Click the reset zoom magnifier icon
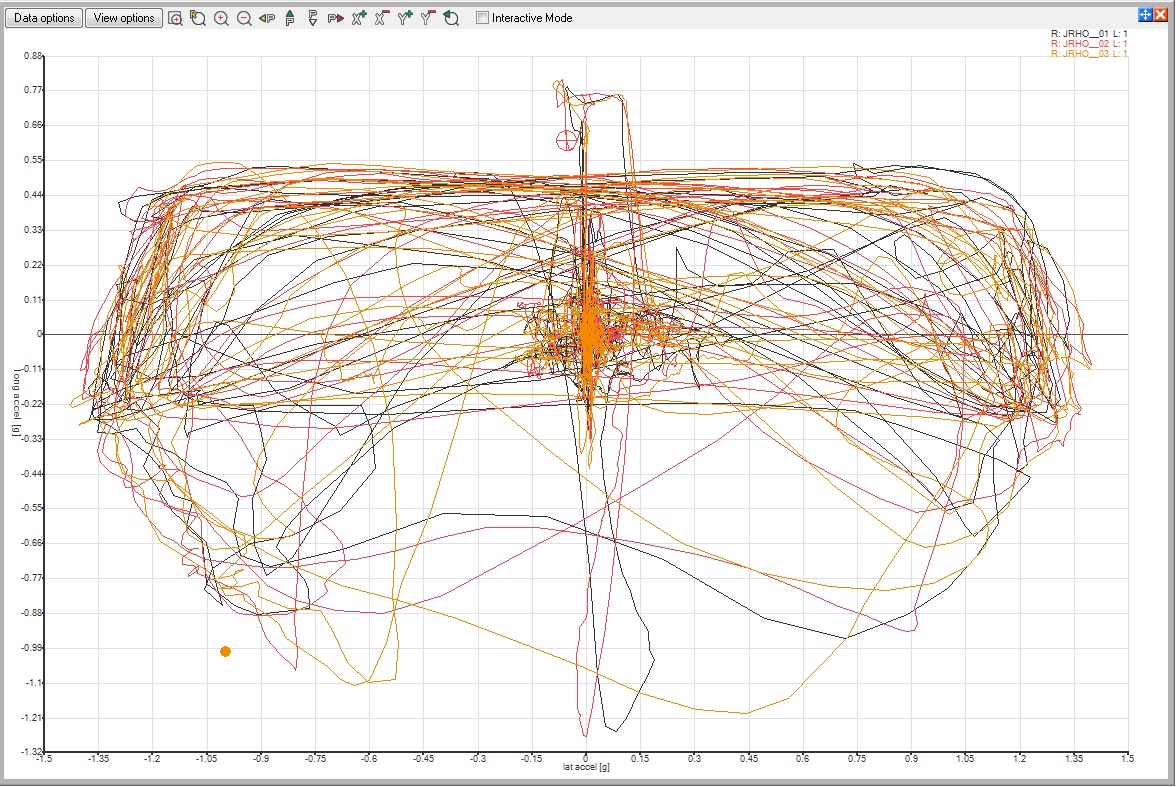Image resolution: width=1176 pixels, height=787 pixels. (x=198, y=18)
